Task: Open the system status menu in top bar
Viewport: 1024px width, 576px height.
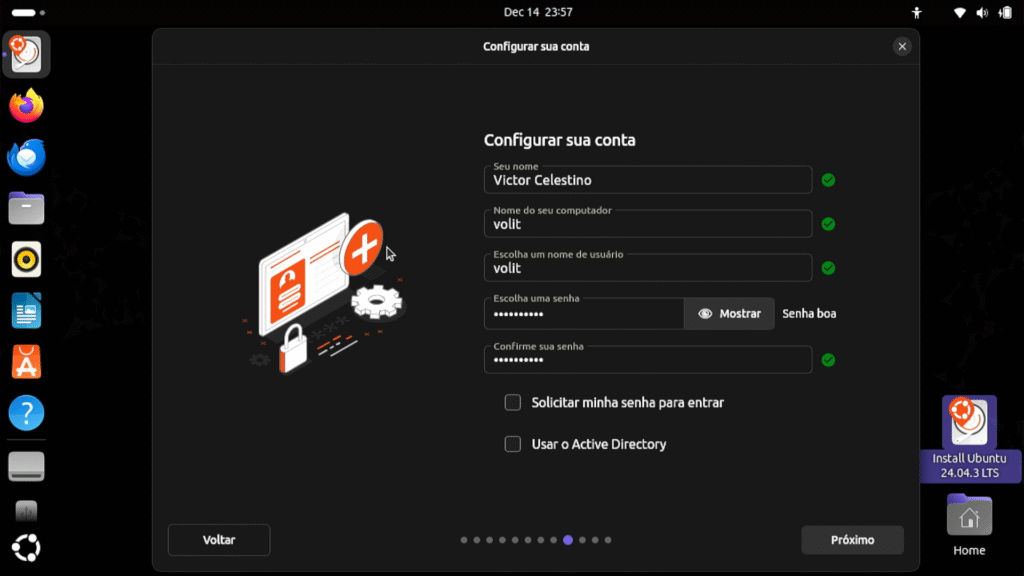Action: point(982,13)
